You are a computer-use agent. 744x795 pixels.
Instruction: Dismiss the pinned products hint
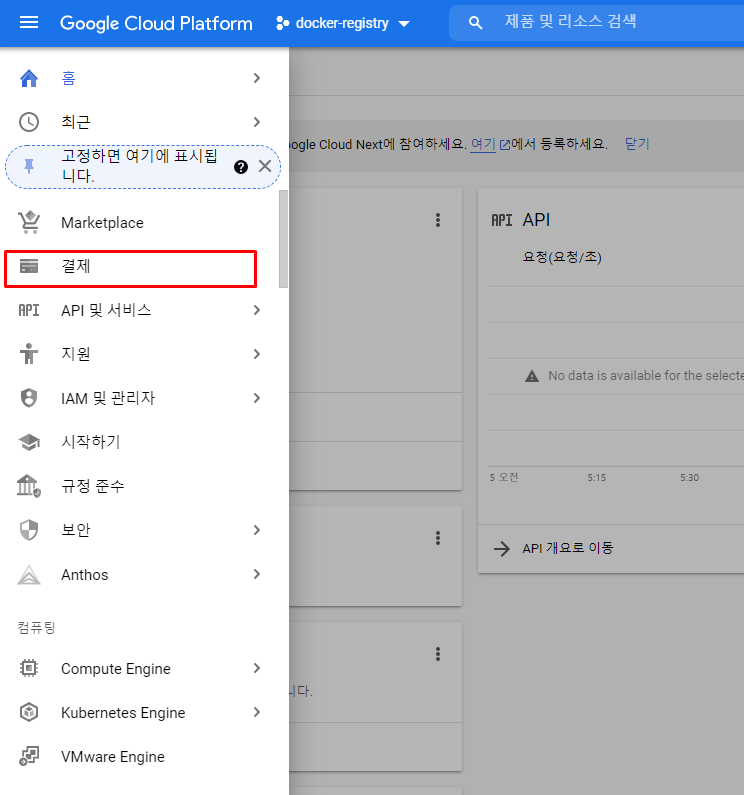click(x=265, y=166)
